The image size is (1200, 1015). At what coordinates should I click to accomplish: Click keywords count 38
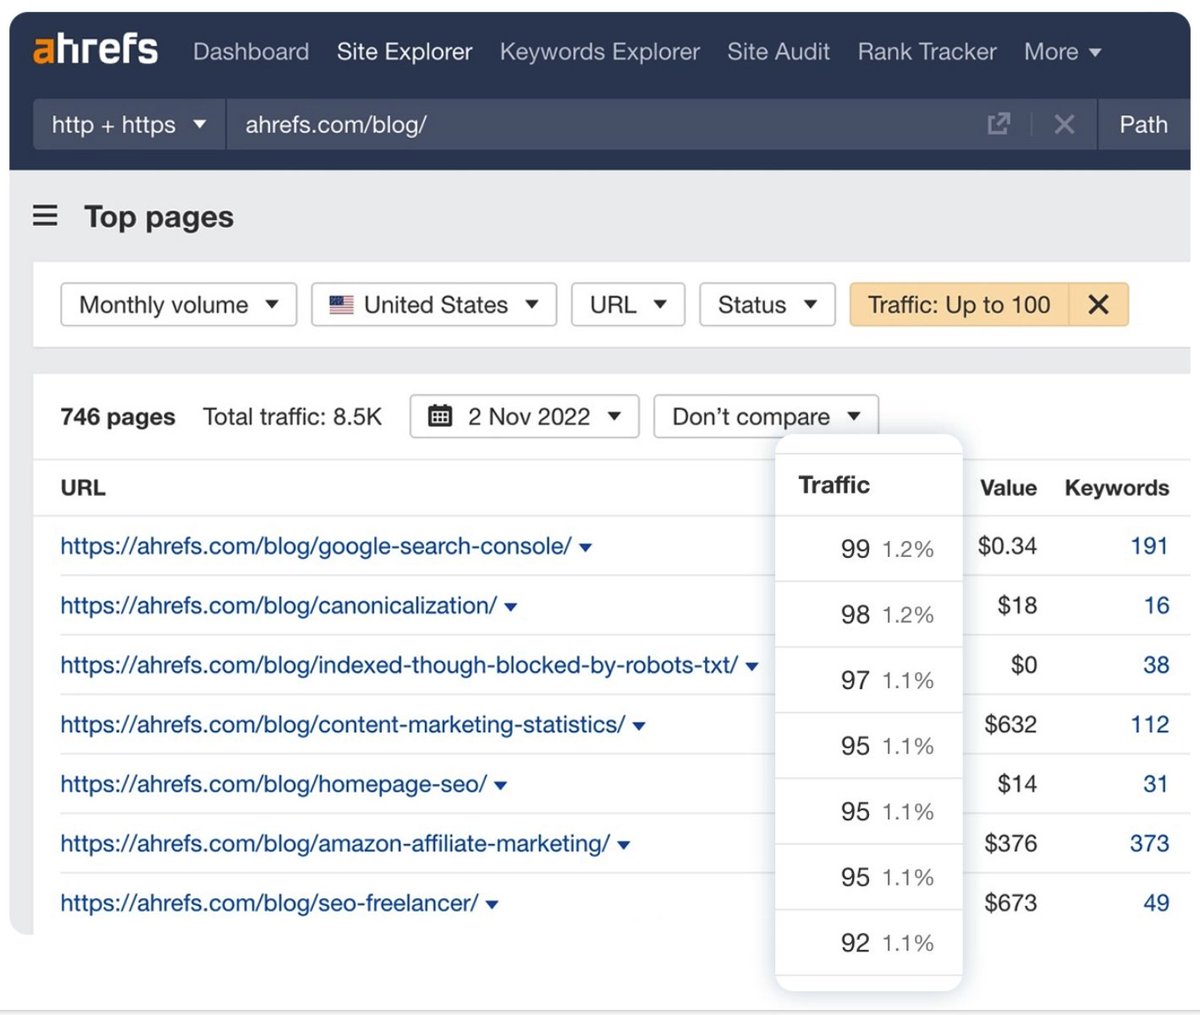1156,665
